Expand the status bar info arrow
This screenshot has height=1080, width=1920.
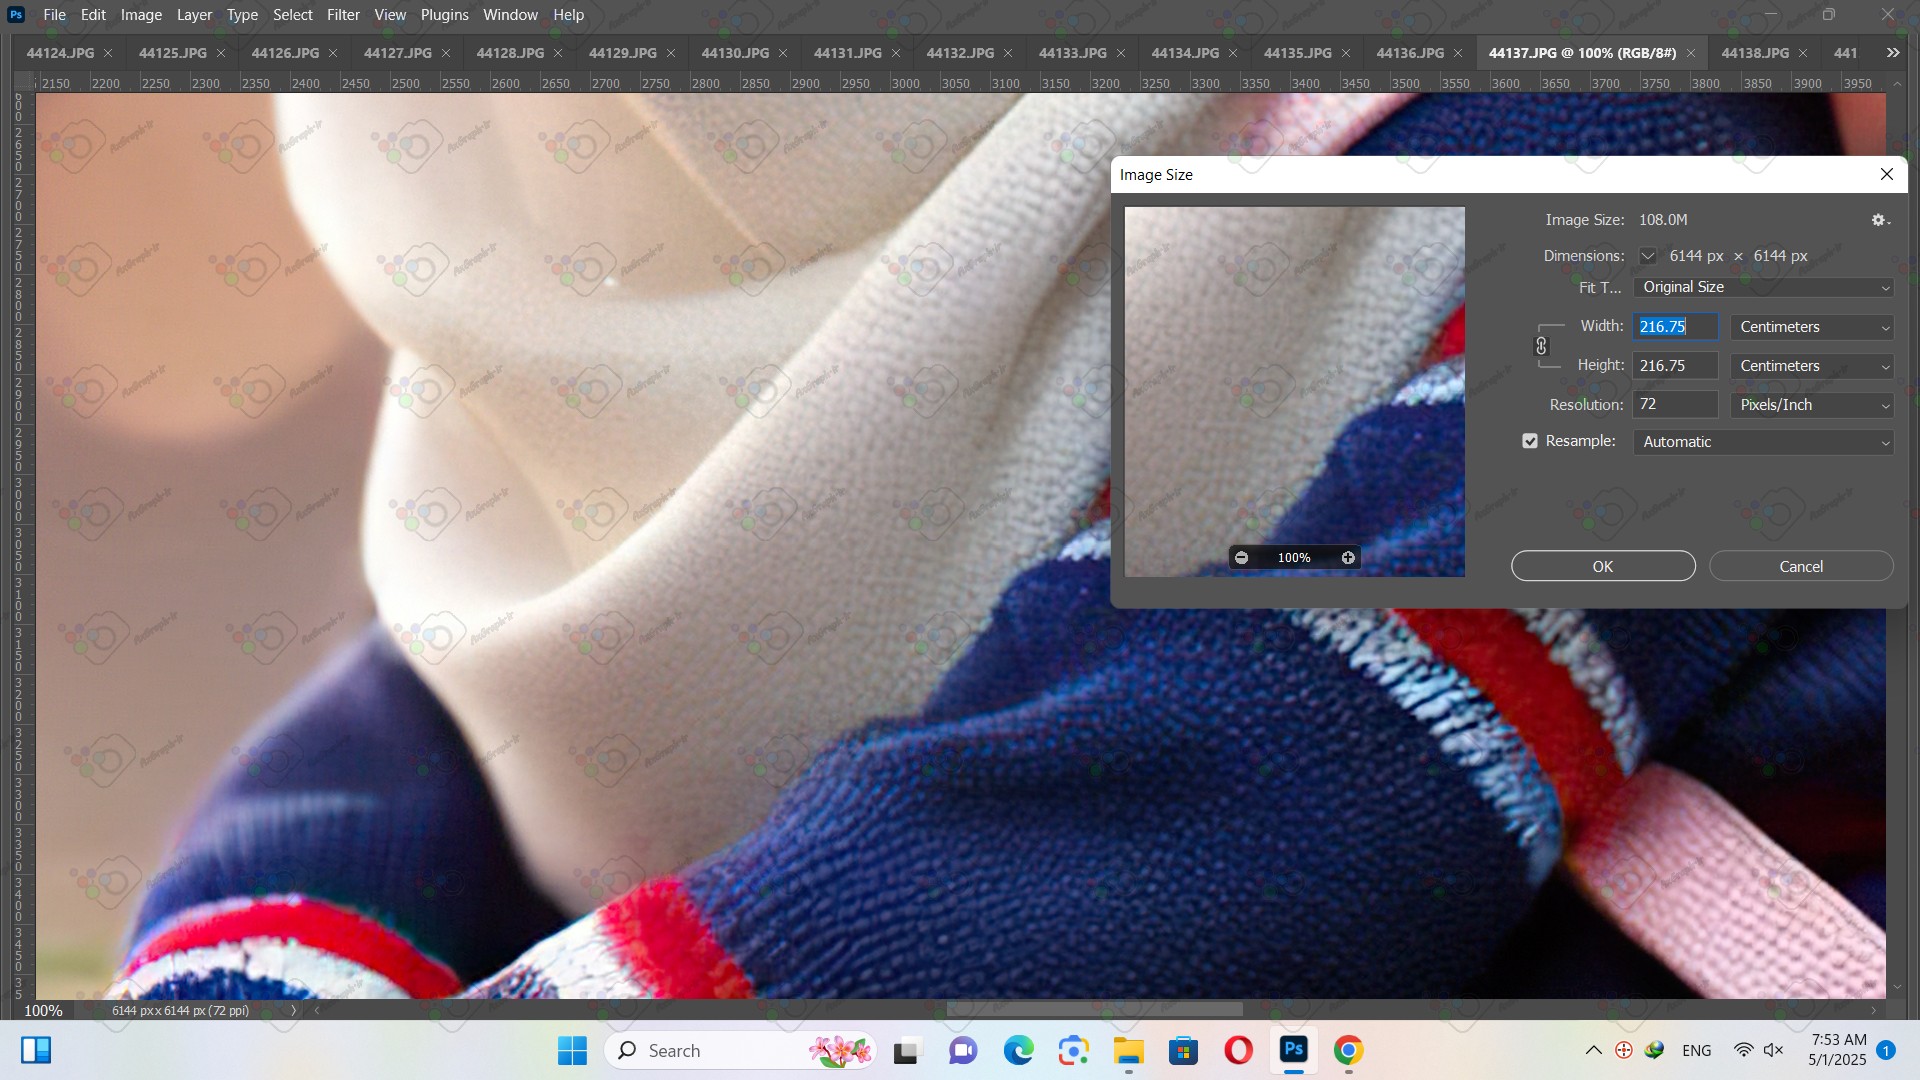pyautogui.click(x=293, y=1010)
